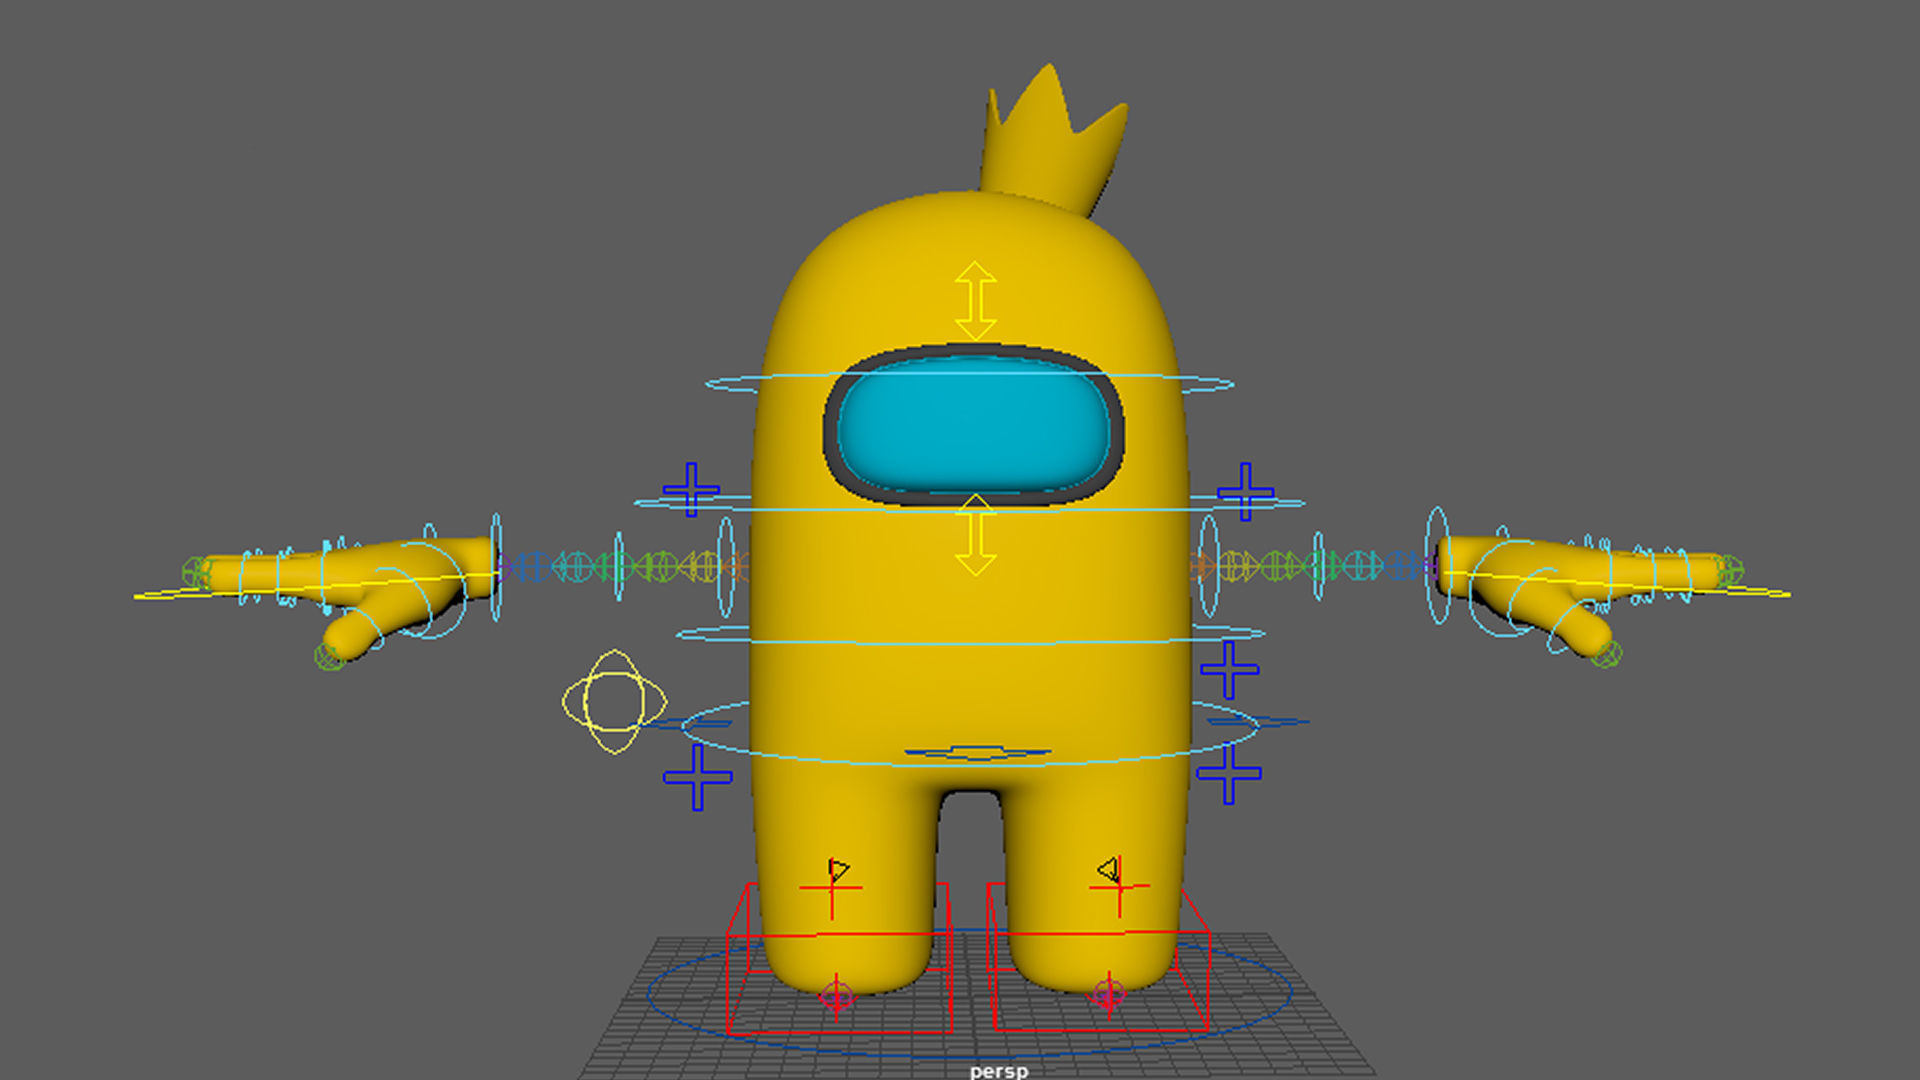Select the cyan ring control at the right-side elbow
Viewport: 1920px width, 1080px height.
[1319, 565]
